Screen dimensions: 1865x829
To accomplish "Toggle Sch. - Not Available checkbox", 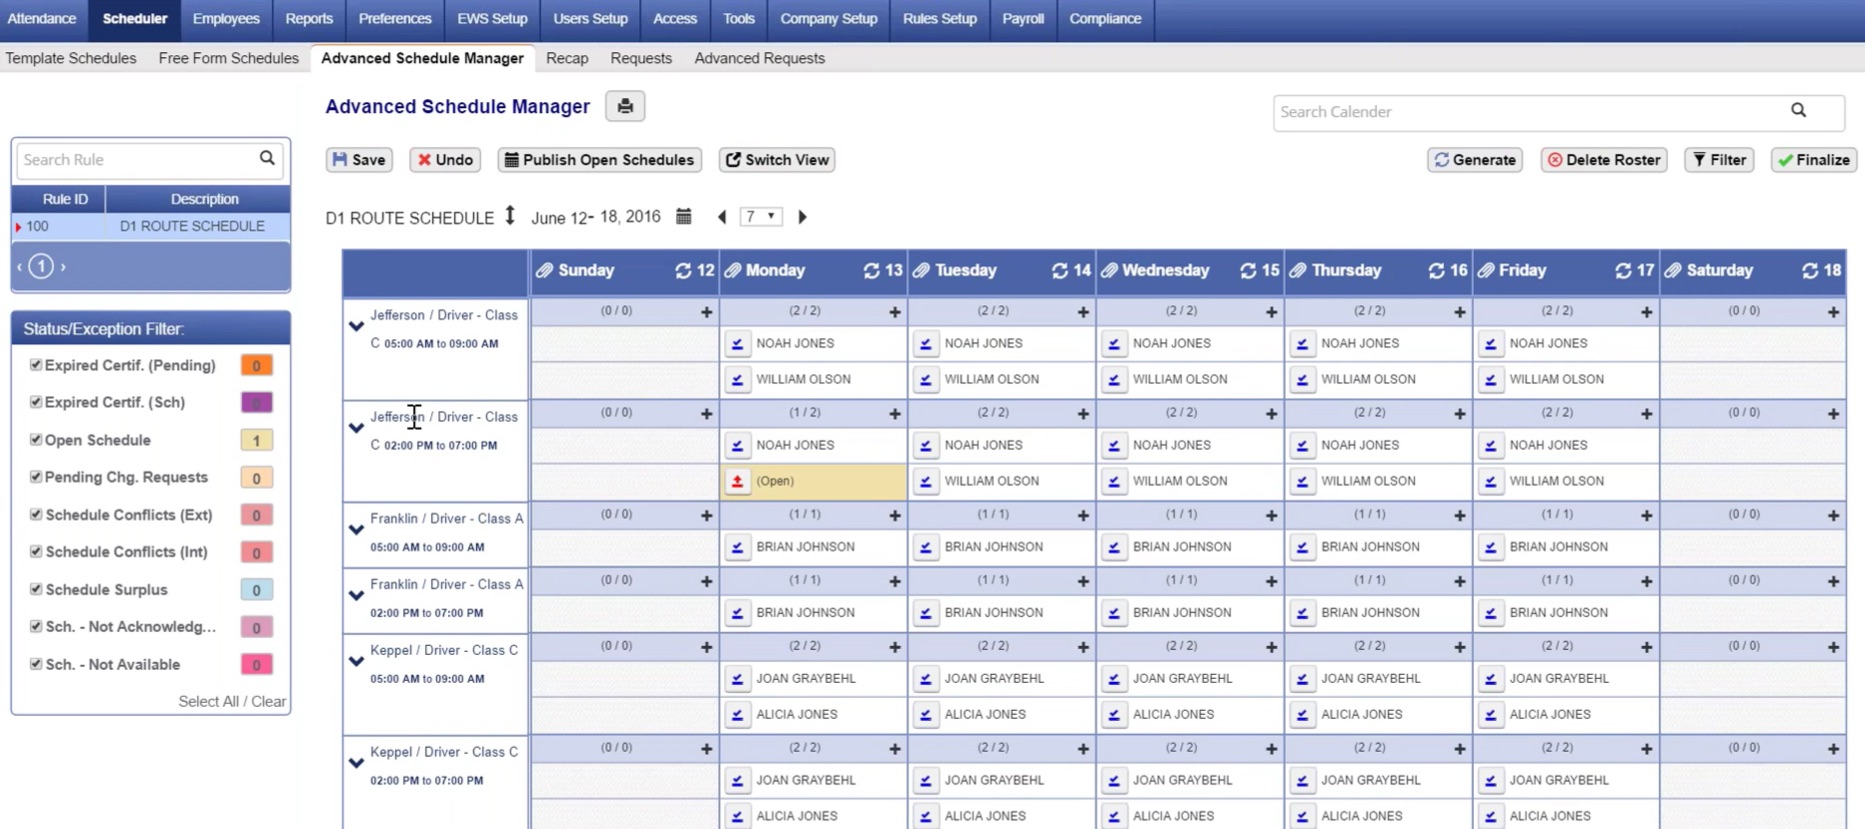I will (36, 663).
